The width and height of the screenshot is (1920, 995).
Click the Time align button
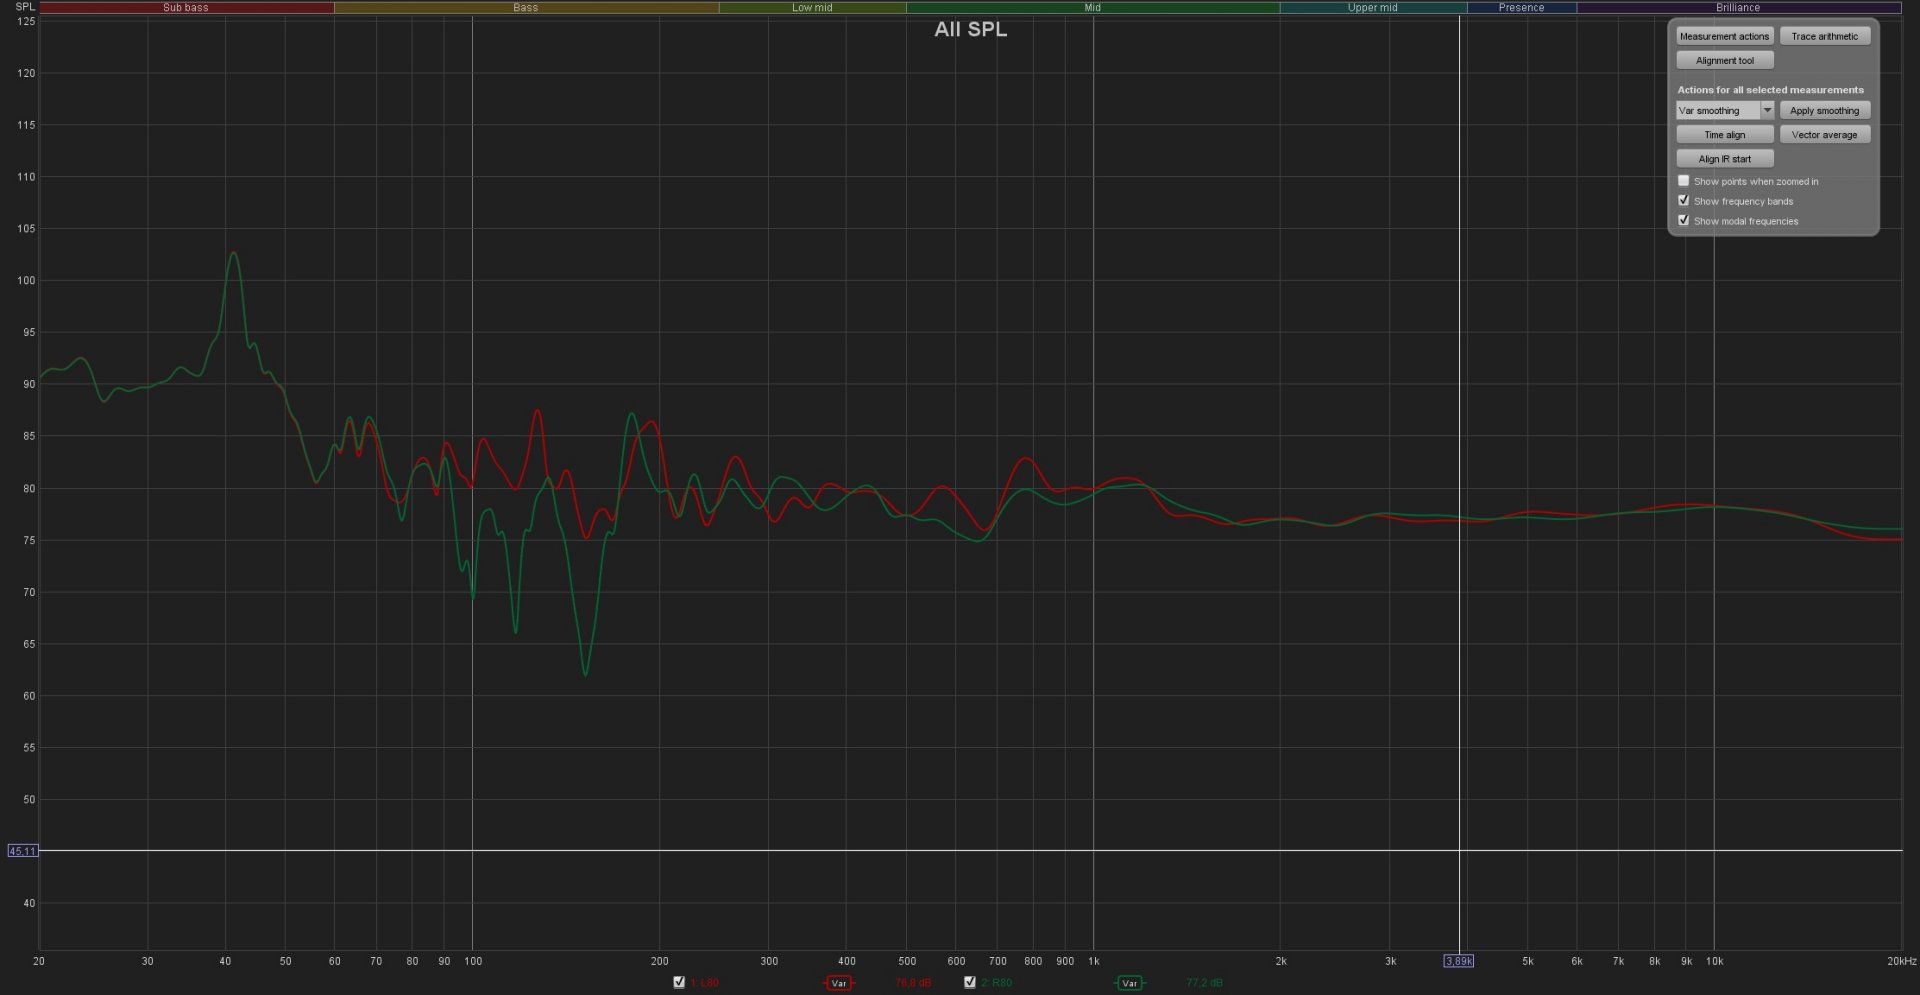tap(1724, 135)
